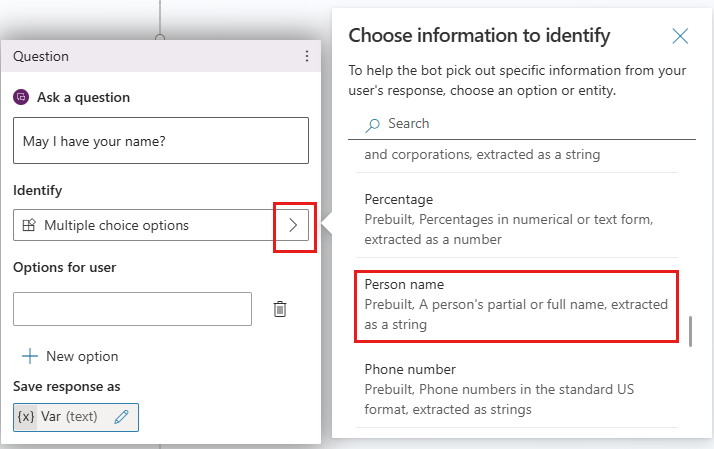Click the plus icon beside New option

pos(29,356)
